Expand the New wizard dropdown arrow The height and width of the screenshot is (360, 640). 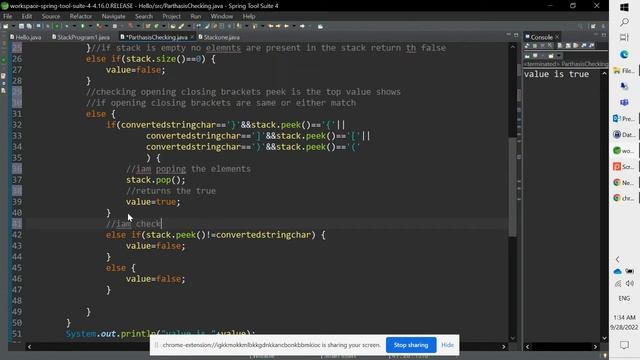[13, 26]
